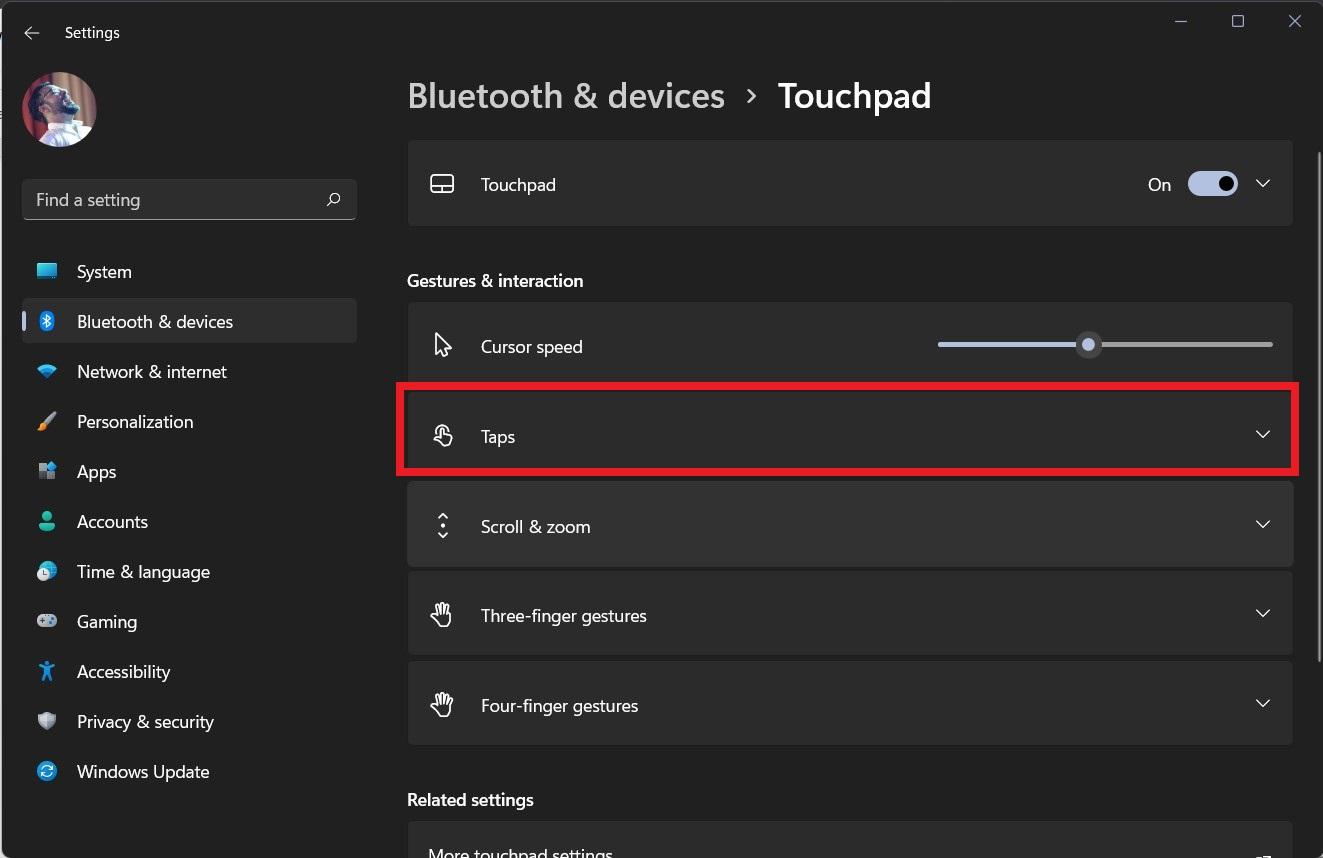Click the Accessibility figure icon
The width and height of the screenshot is (1323, 858).
[47, 672]
